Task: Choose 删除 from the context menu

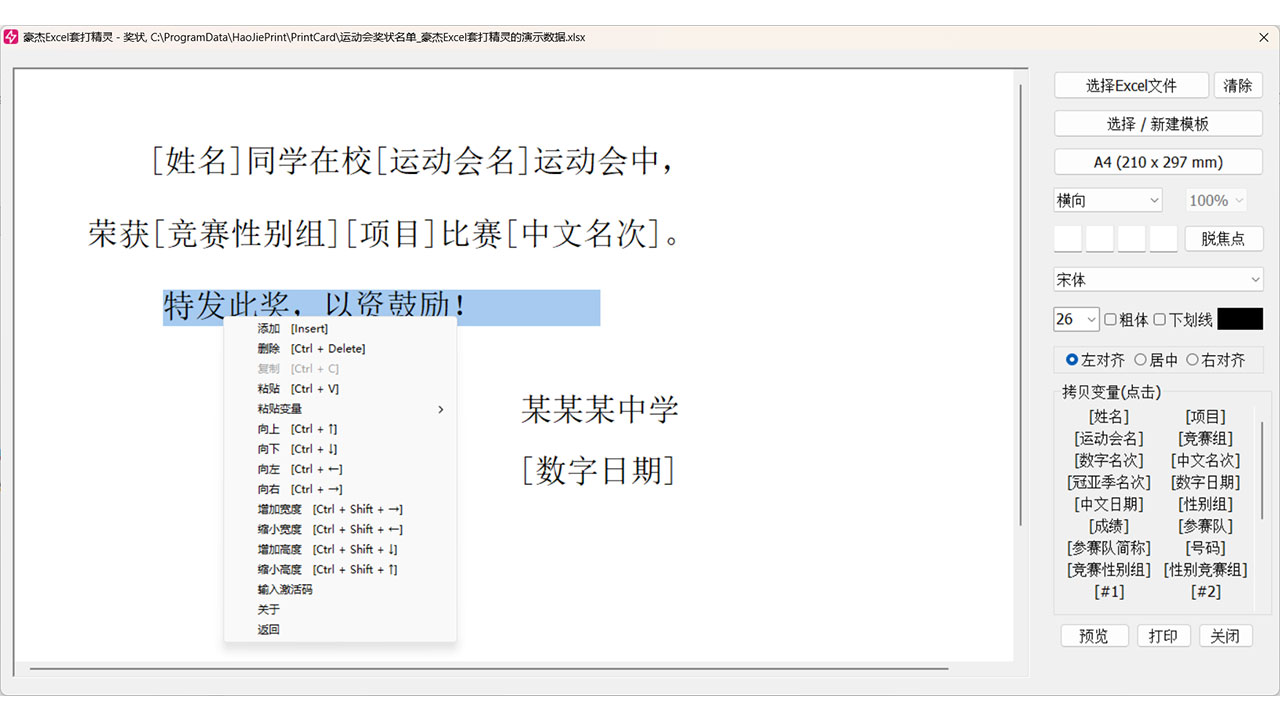Action: (269, 348)
